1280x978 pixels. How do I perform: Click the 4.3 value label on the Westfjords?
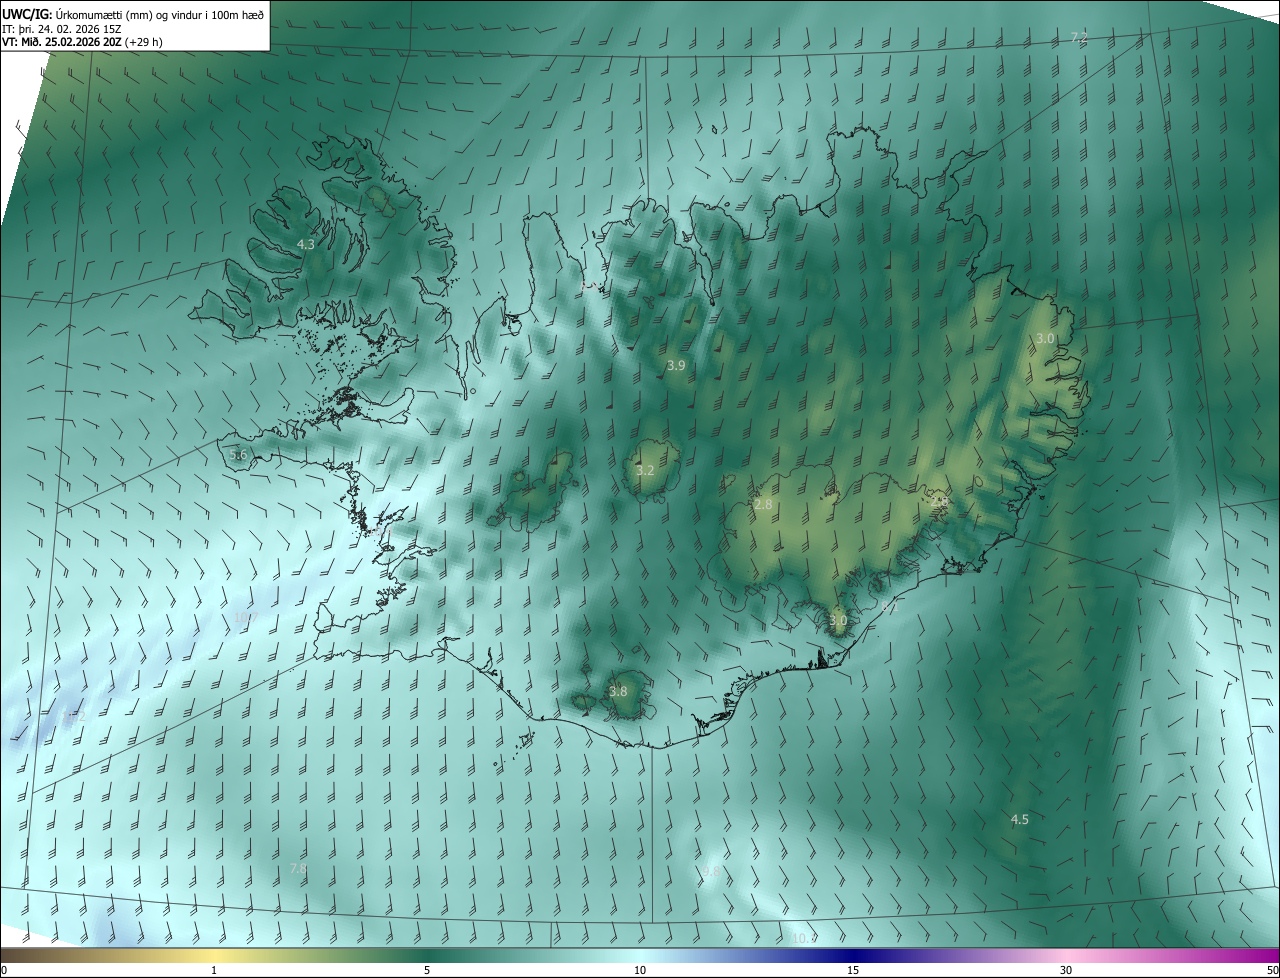click(x=306, y=244)
